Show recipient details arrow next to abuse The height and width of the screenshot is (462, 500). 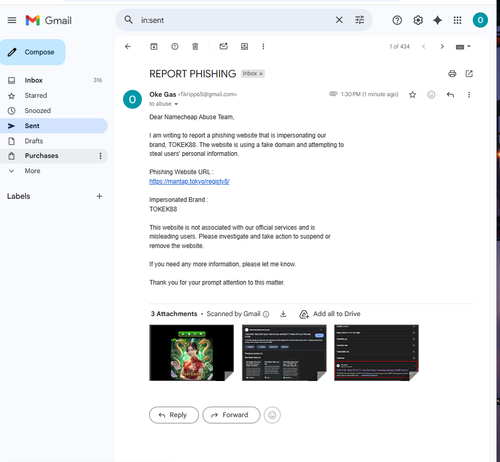click(176, 104)
